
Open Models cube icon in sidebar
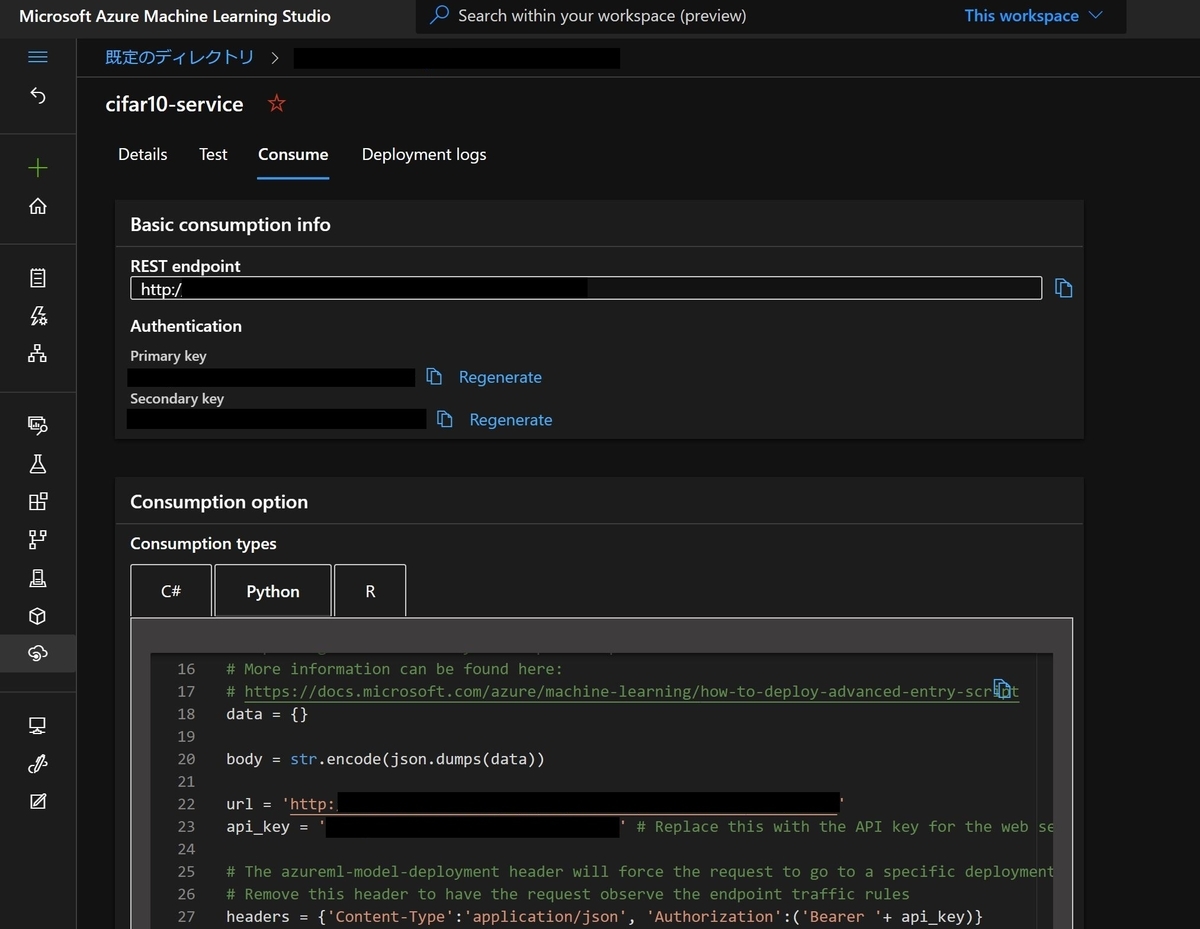point(37,616)
